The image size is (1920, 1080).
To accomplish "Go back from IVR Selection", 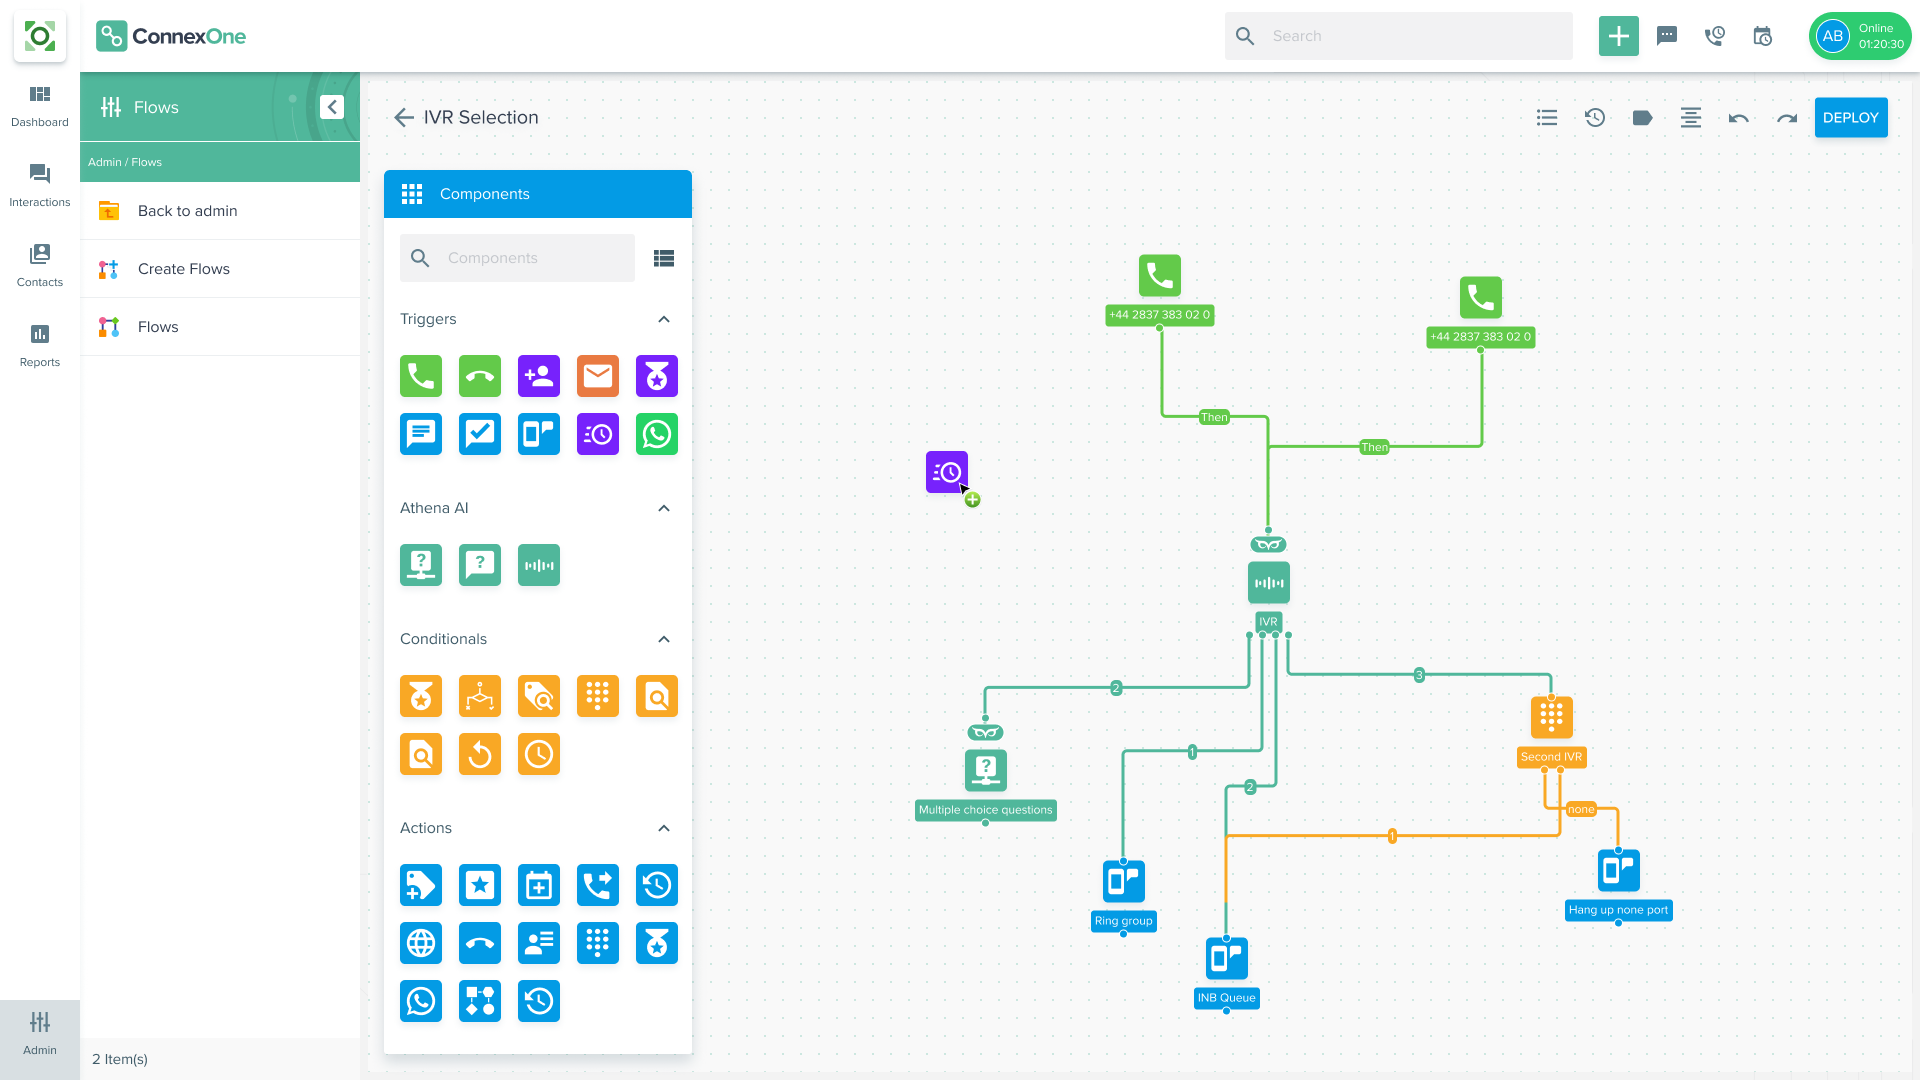I will (404, 118).
